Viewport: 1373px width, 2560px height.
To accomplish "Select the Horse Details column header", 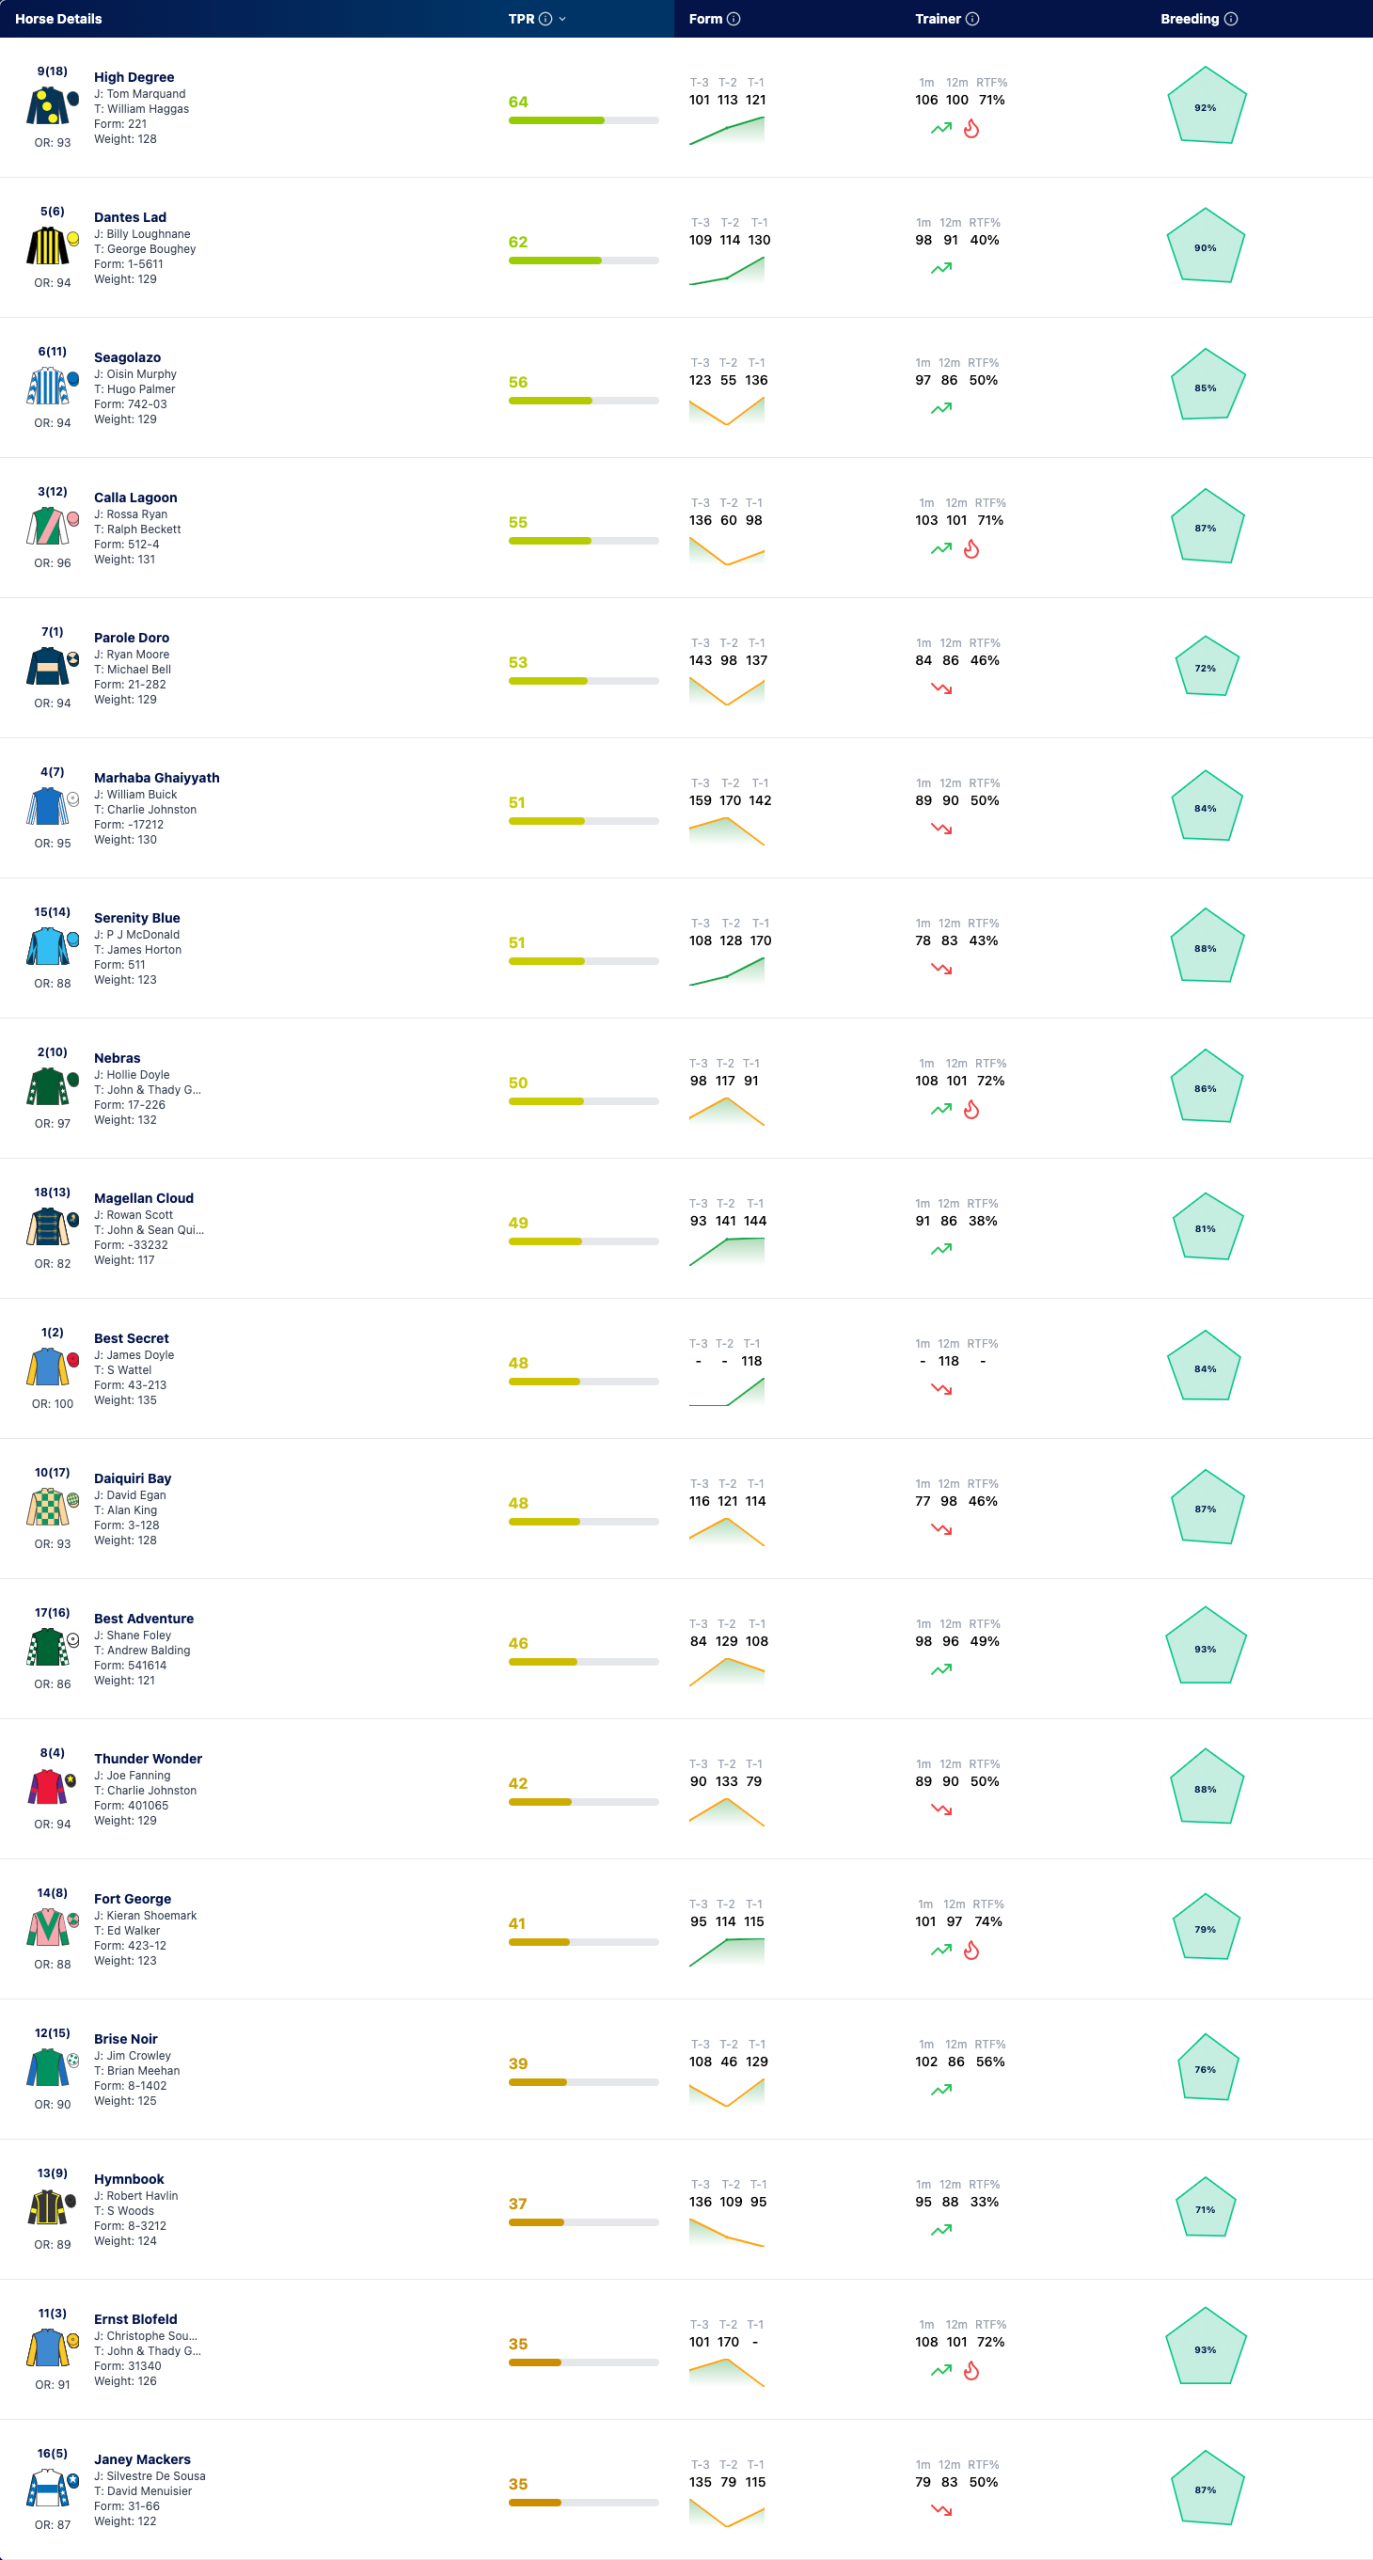I will (58, 19).
